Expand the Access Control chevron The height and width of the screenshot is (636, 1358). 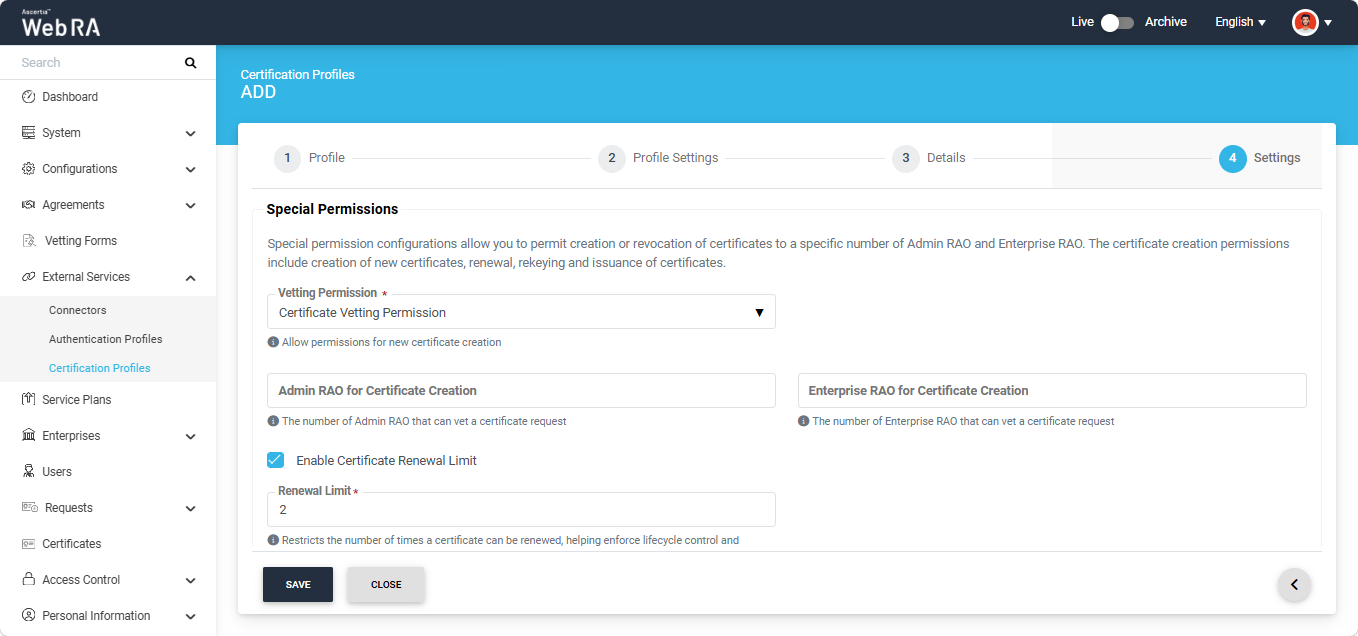pos(191,580)
